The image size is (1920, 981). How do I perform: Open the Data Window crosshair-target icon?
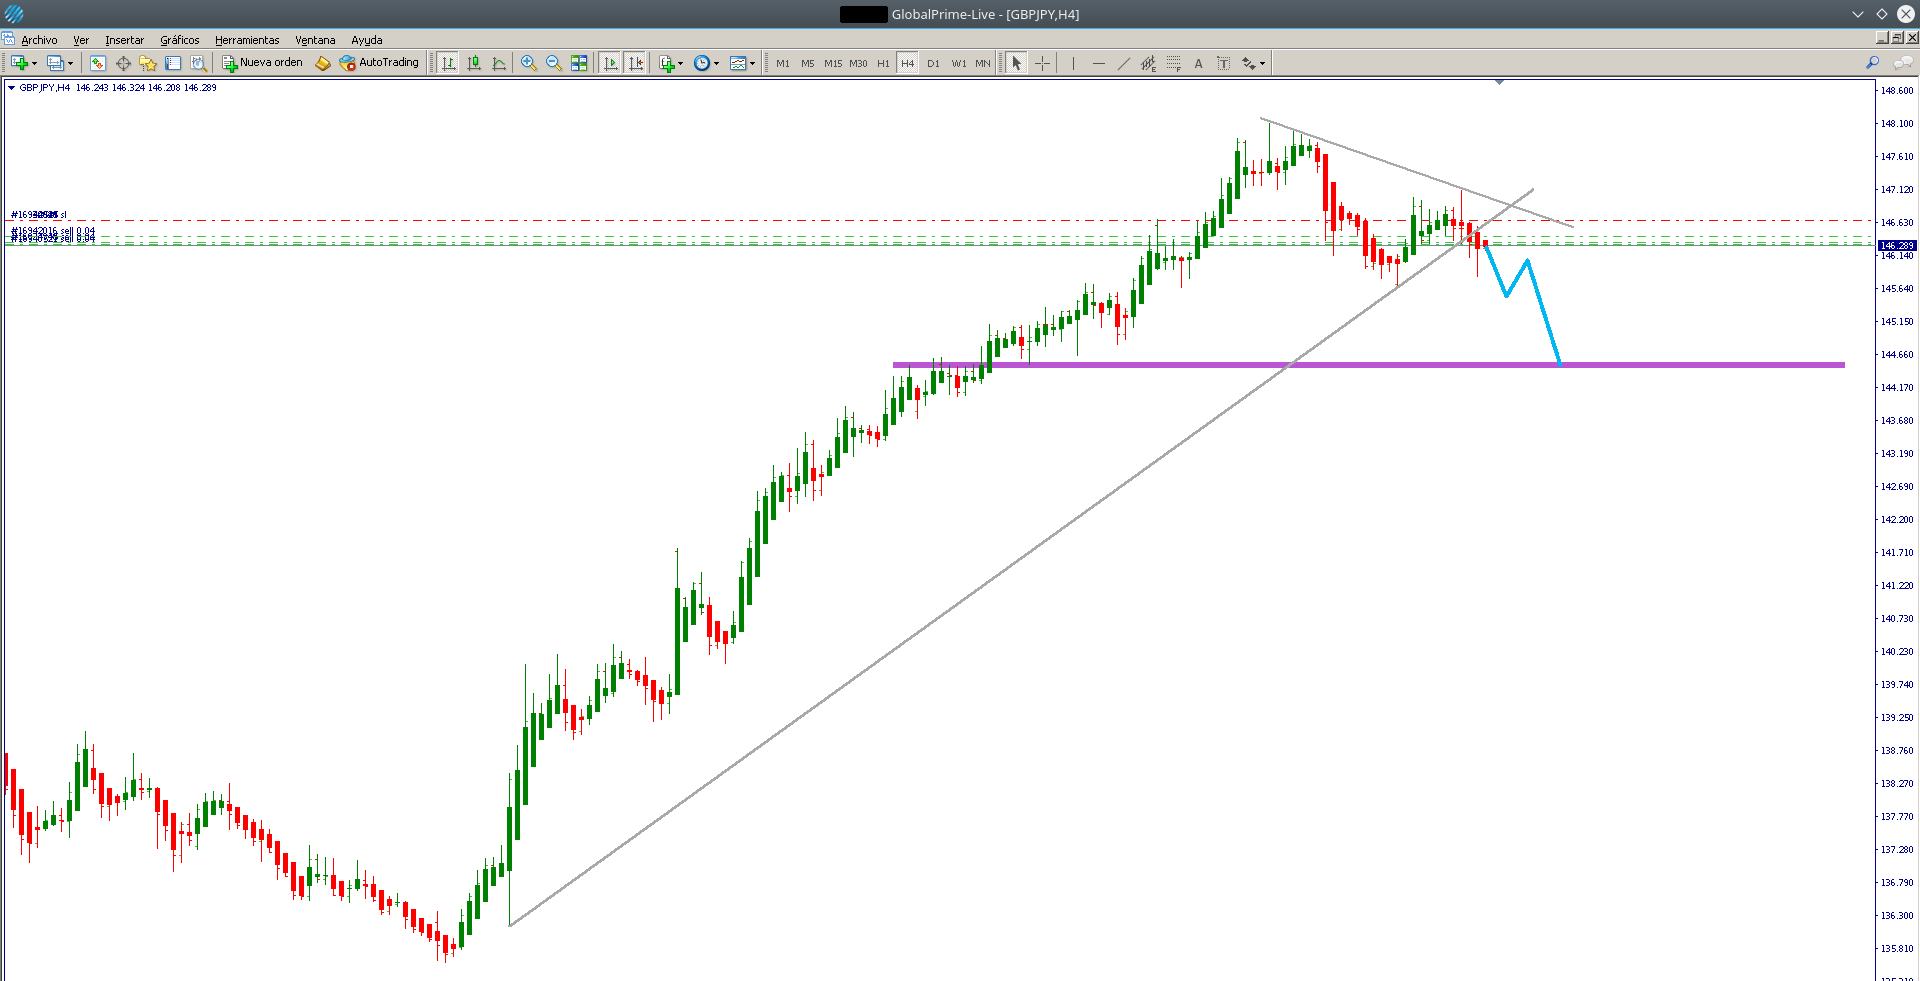click(x=123, y=63)
